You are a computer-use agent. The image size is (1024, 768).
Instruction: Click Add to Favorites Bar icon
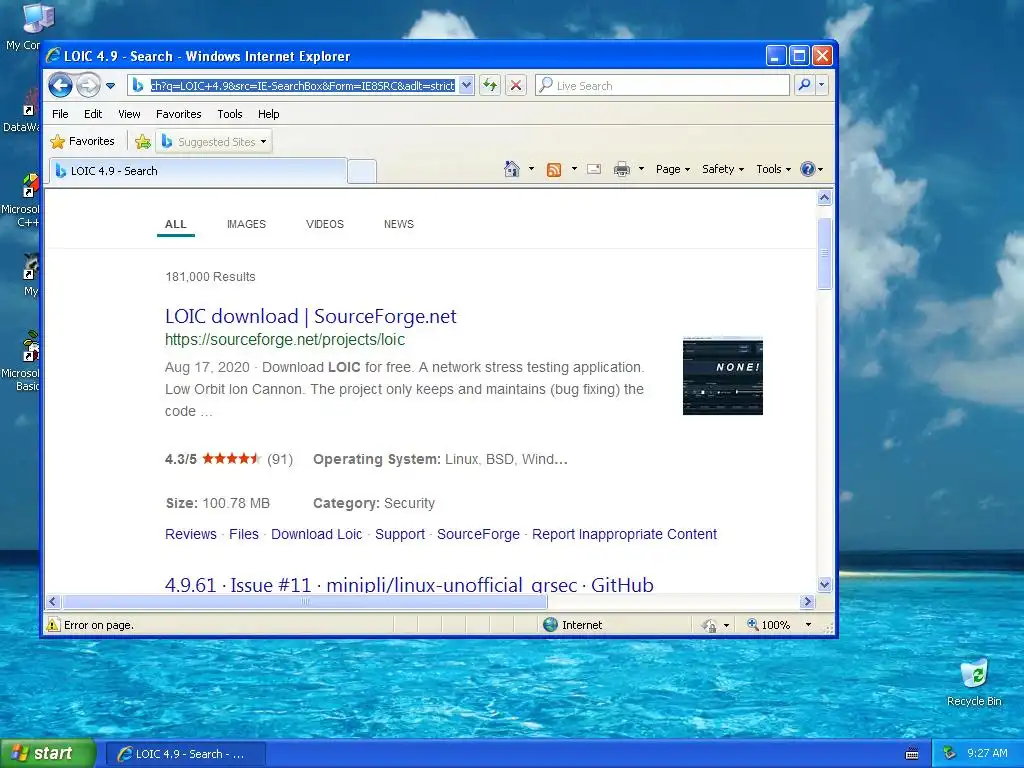(x=142, y=141)
